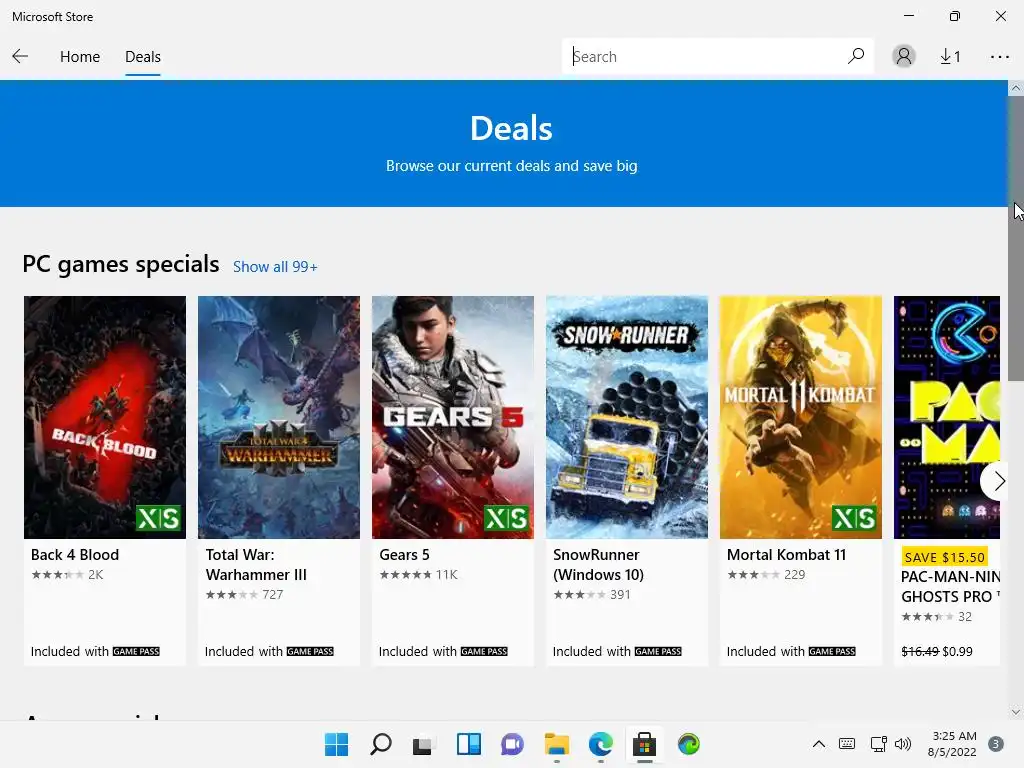Image resolution: width=1024 pixels, height=768 pixels.
Task: Click Gears 5 title text
Action: click(404, 554)
